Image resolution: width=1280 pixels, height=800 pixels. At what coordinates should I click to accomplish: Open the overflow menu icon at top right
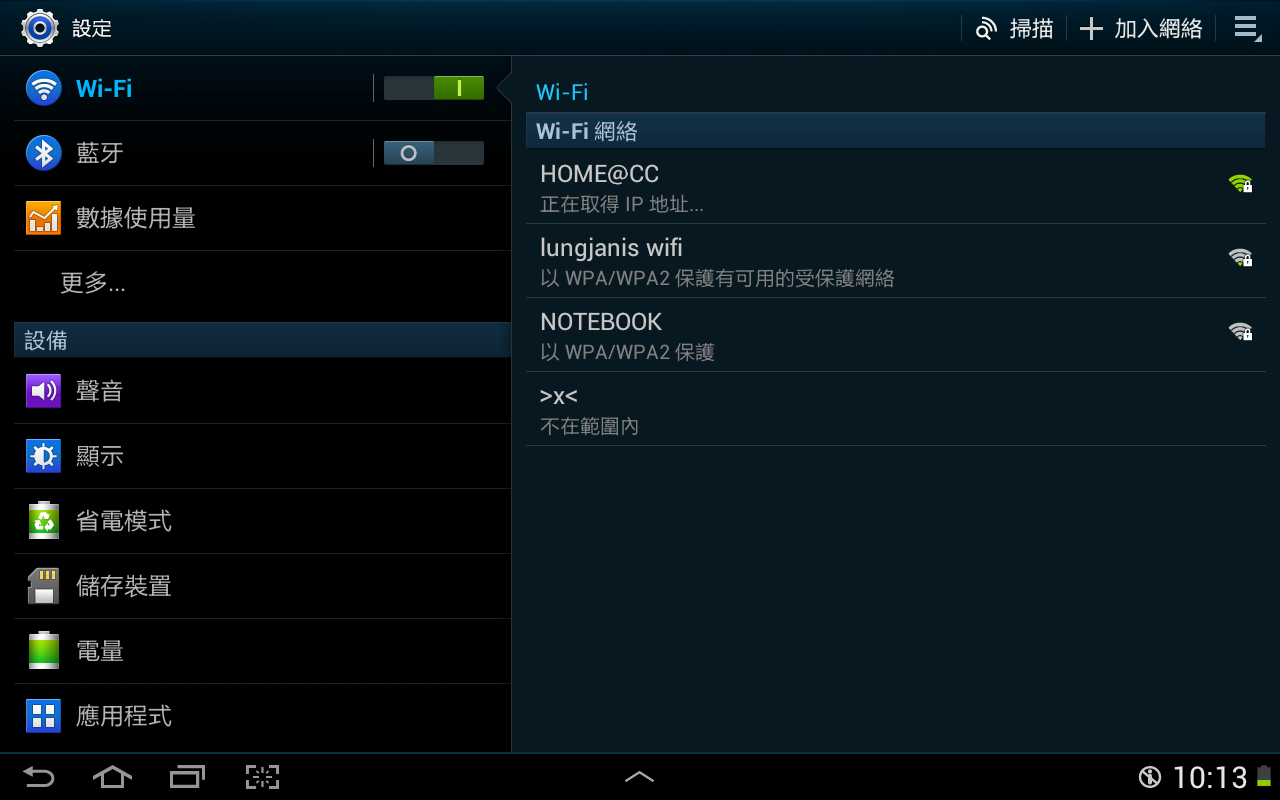point(1246,28)
